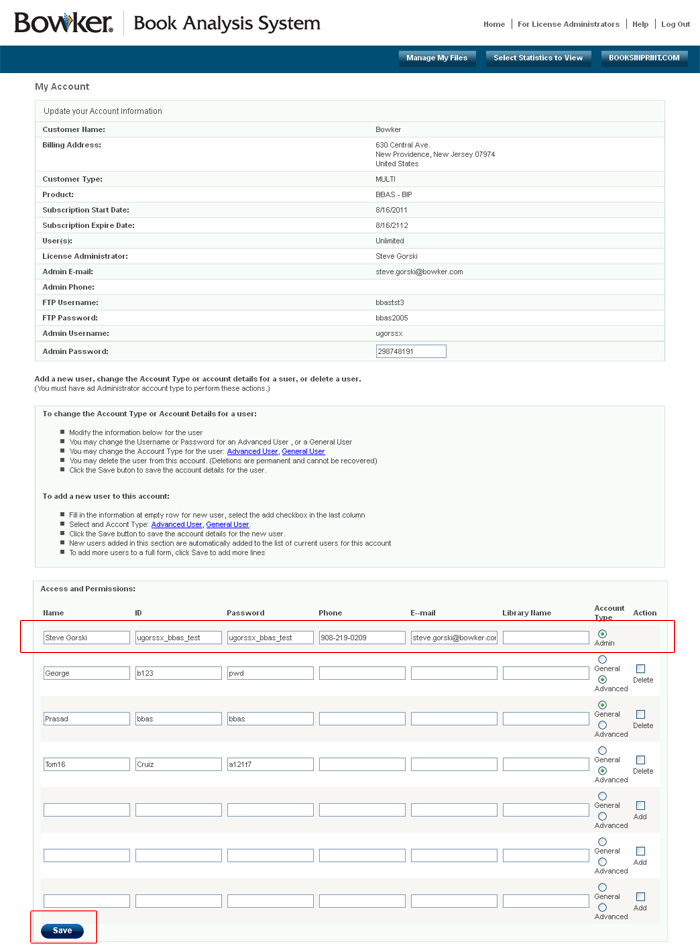Viewport: 700px width, 948px height.
Task: Click Admin Username value ugorssx
Action: point(389,334)
